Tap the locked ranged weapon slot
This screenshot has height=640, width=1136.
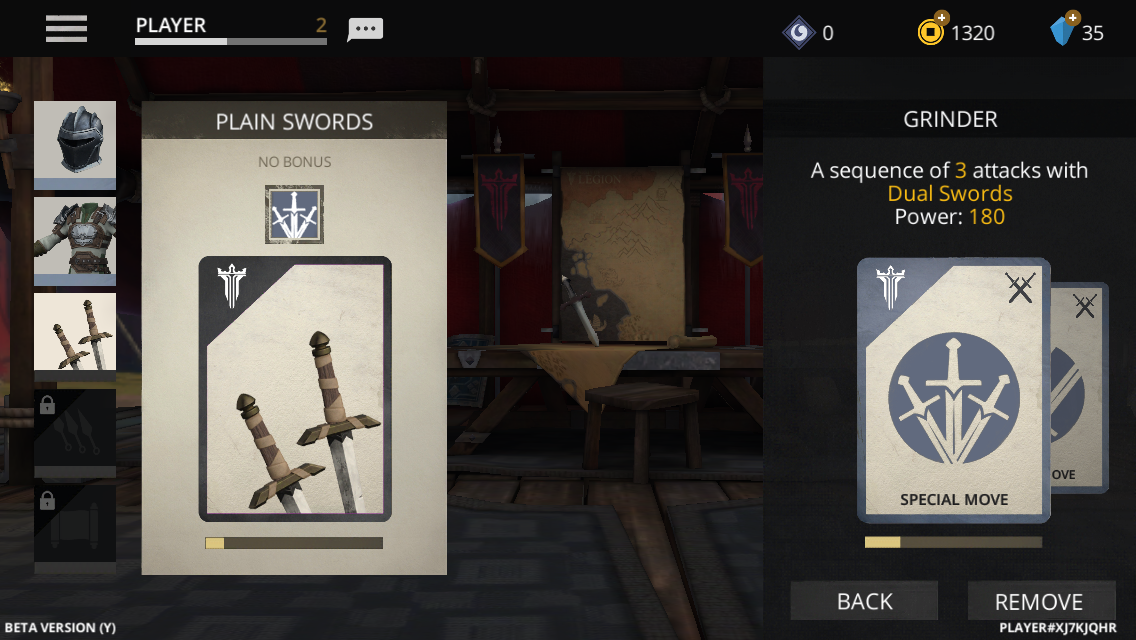click(75, 433)
